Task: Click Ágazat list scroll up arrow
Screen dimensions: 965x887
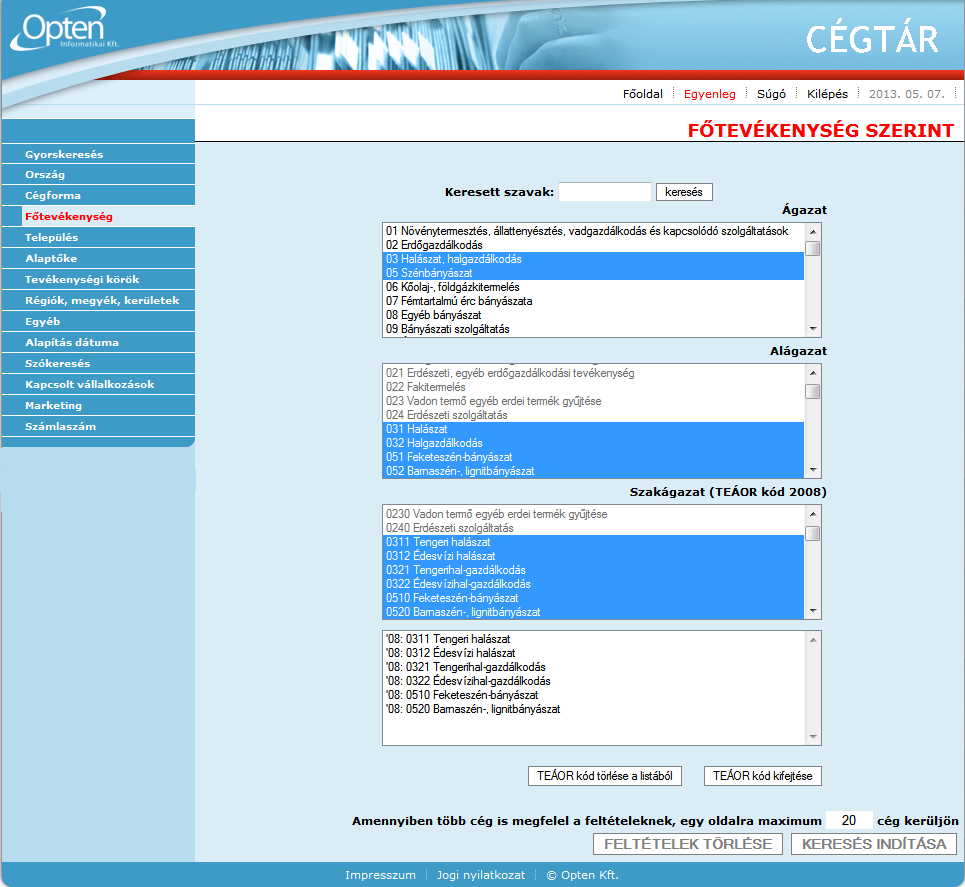Action: pos(812,231)
